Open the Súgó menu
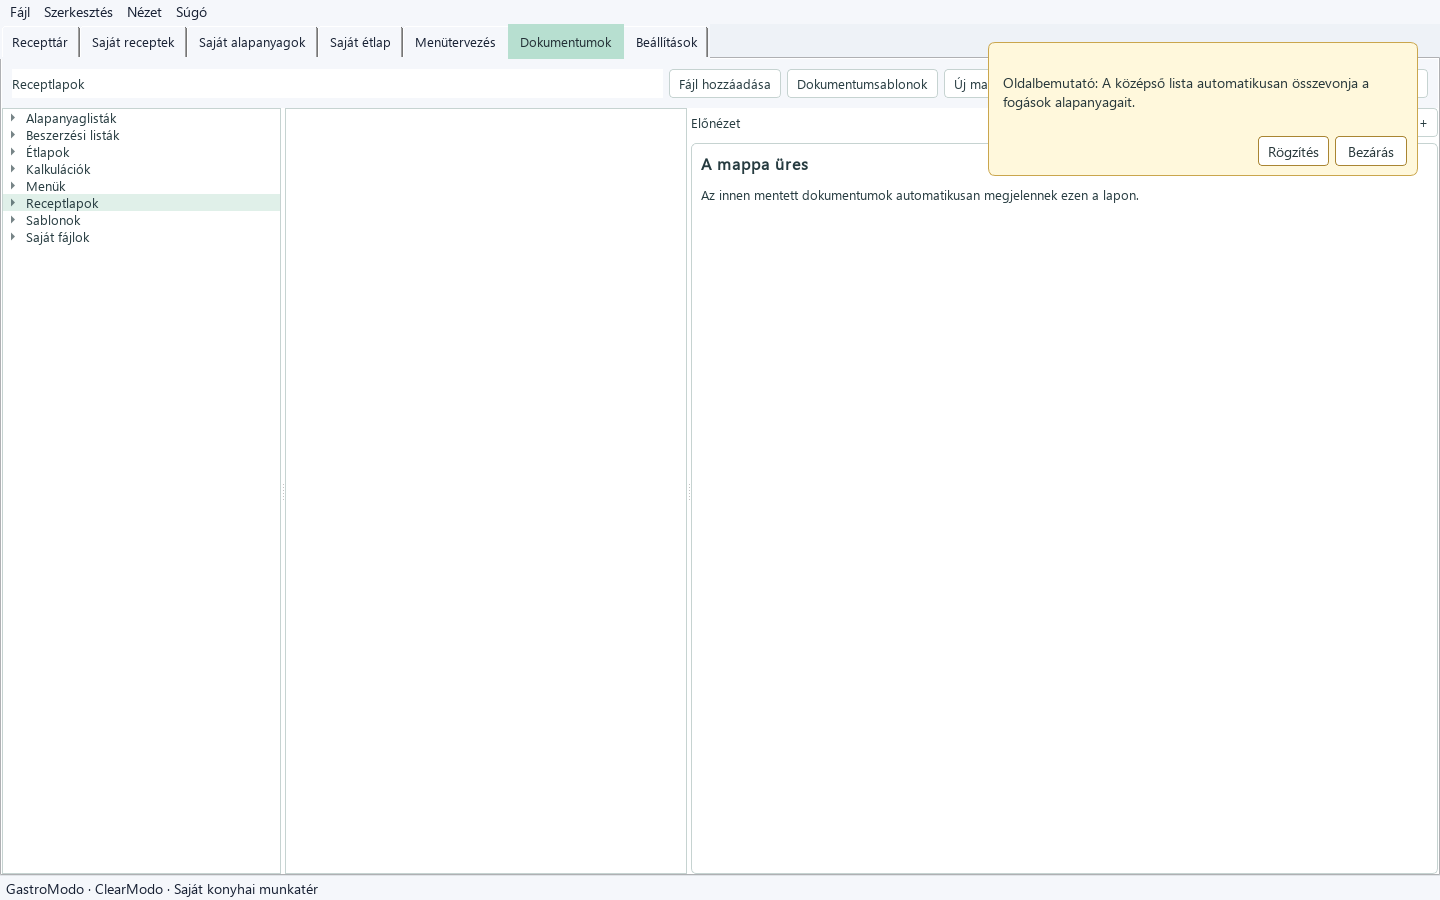 pyautogui.click(x=191, y=12)
